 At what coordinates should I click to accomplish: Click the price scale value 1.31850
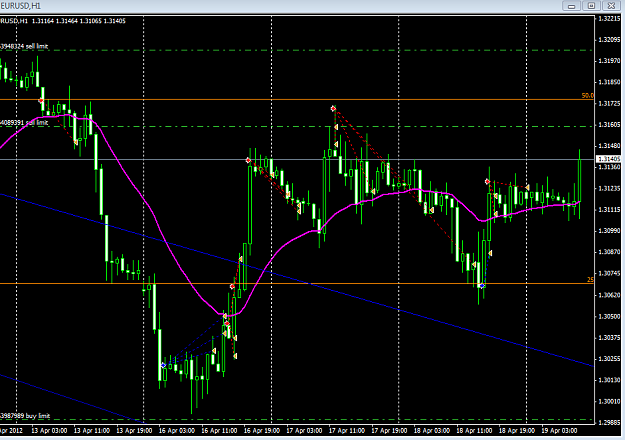click(x=609, y=82)
